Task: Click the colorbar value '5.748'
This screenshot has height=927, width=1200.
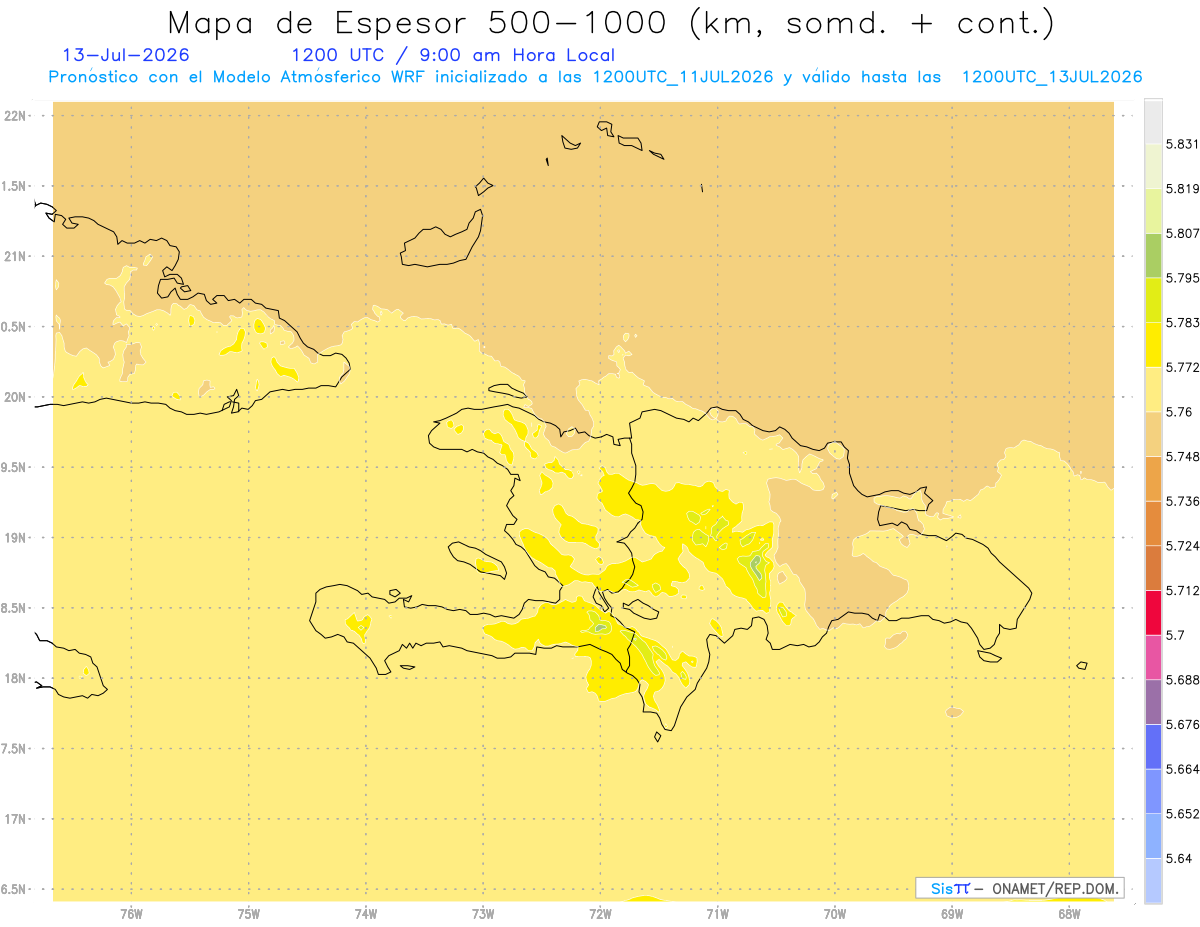Action: pos(1183,456)
